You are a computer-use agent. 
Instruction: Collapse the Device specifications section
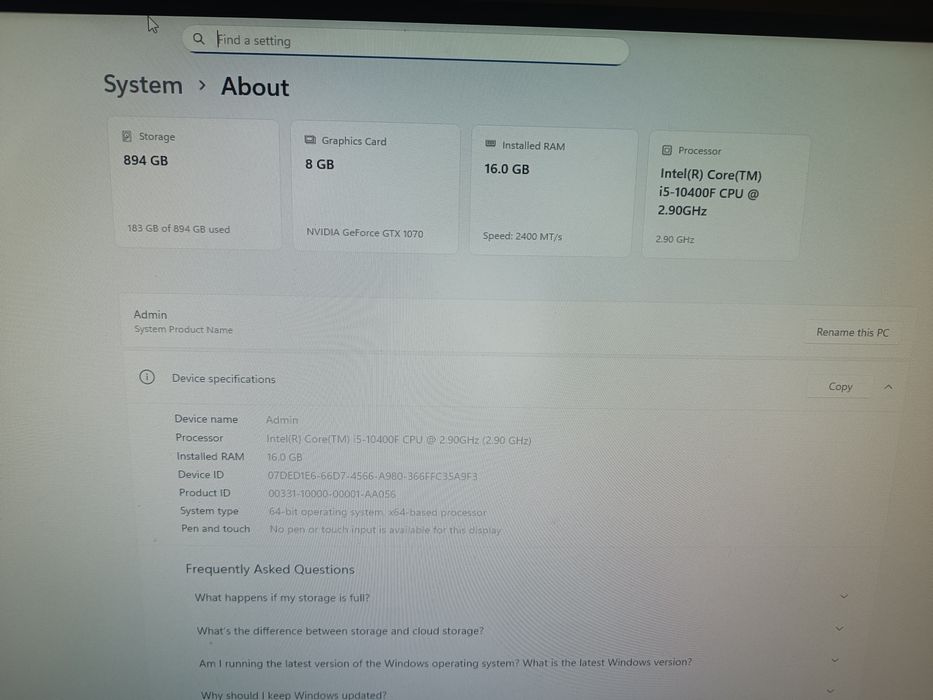(x=888, y=387)
